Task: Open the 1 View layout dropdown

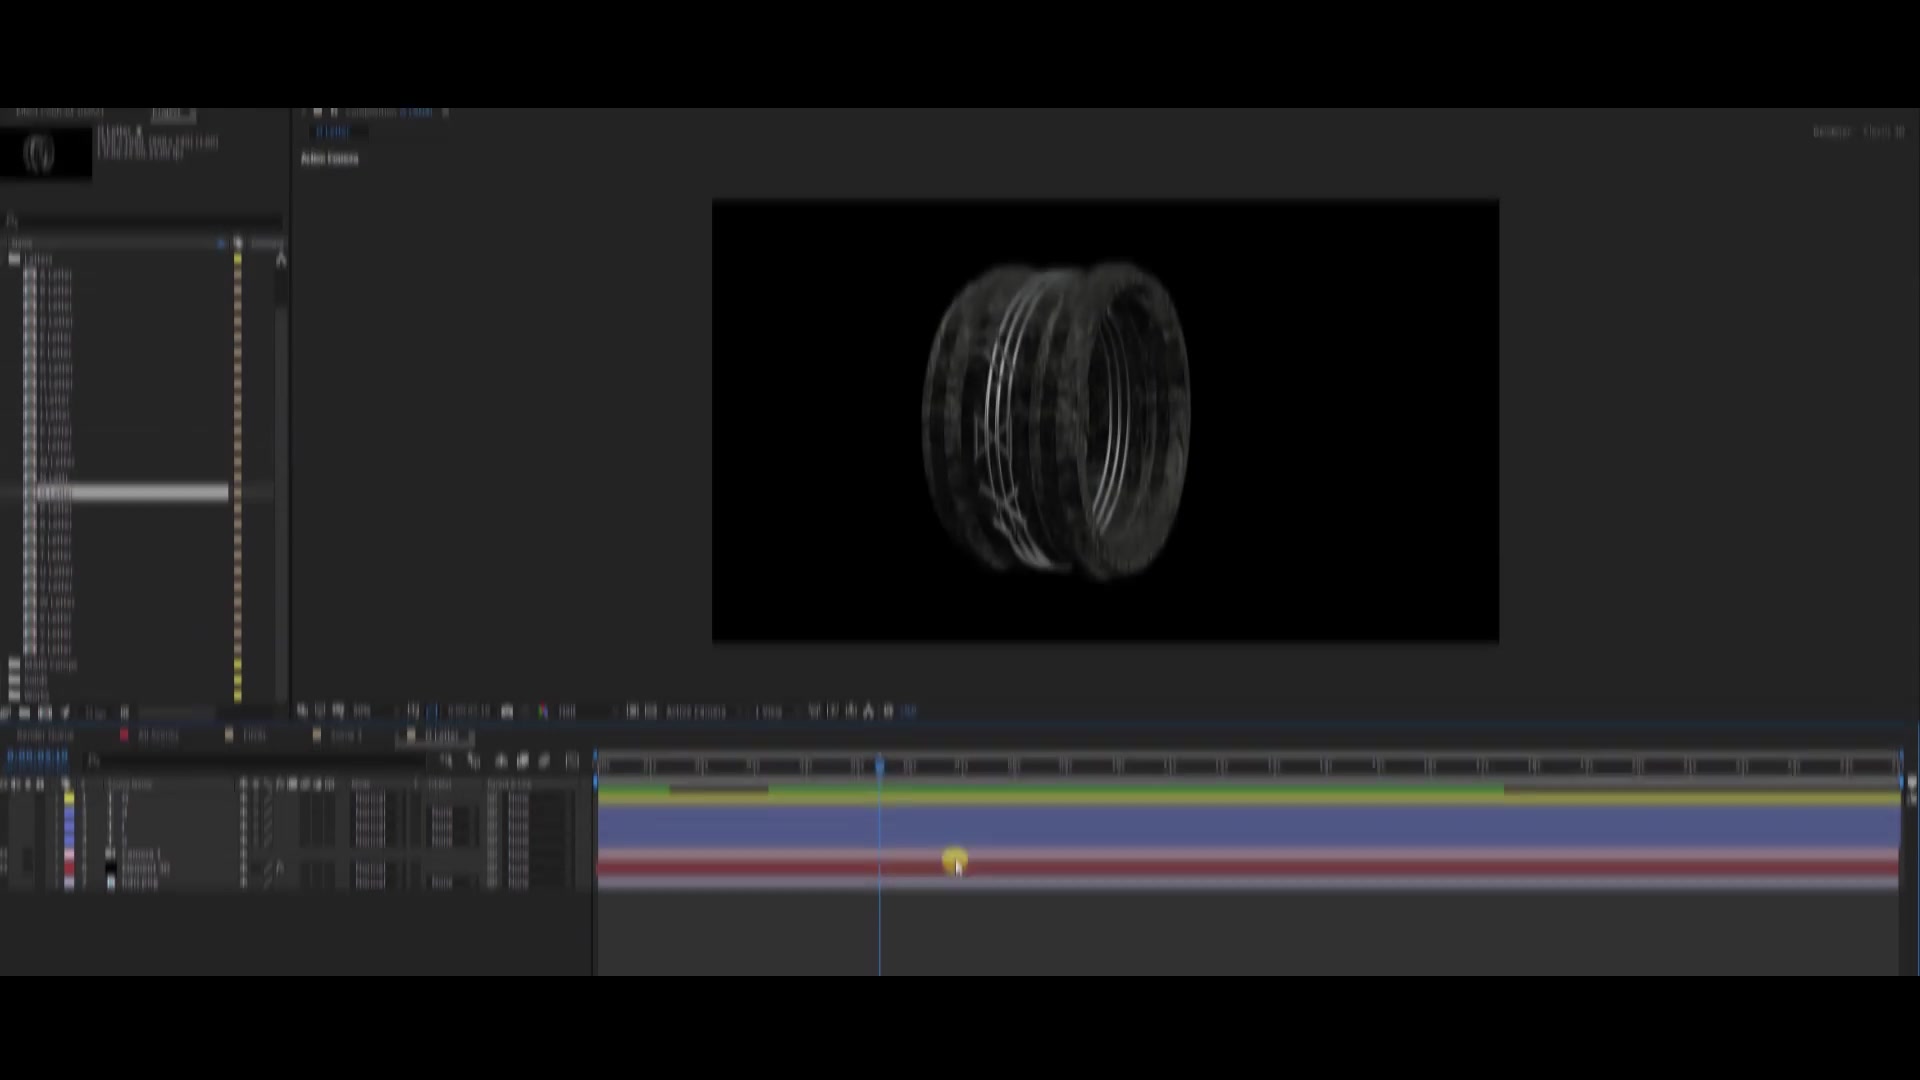Action: pyautogui.click(x=768, y=712)
